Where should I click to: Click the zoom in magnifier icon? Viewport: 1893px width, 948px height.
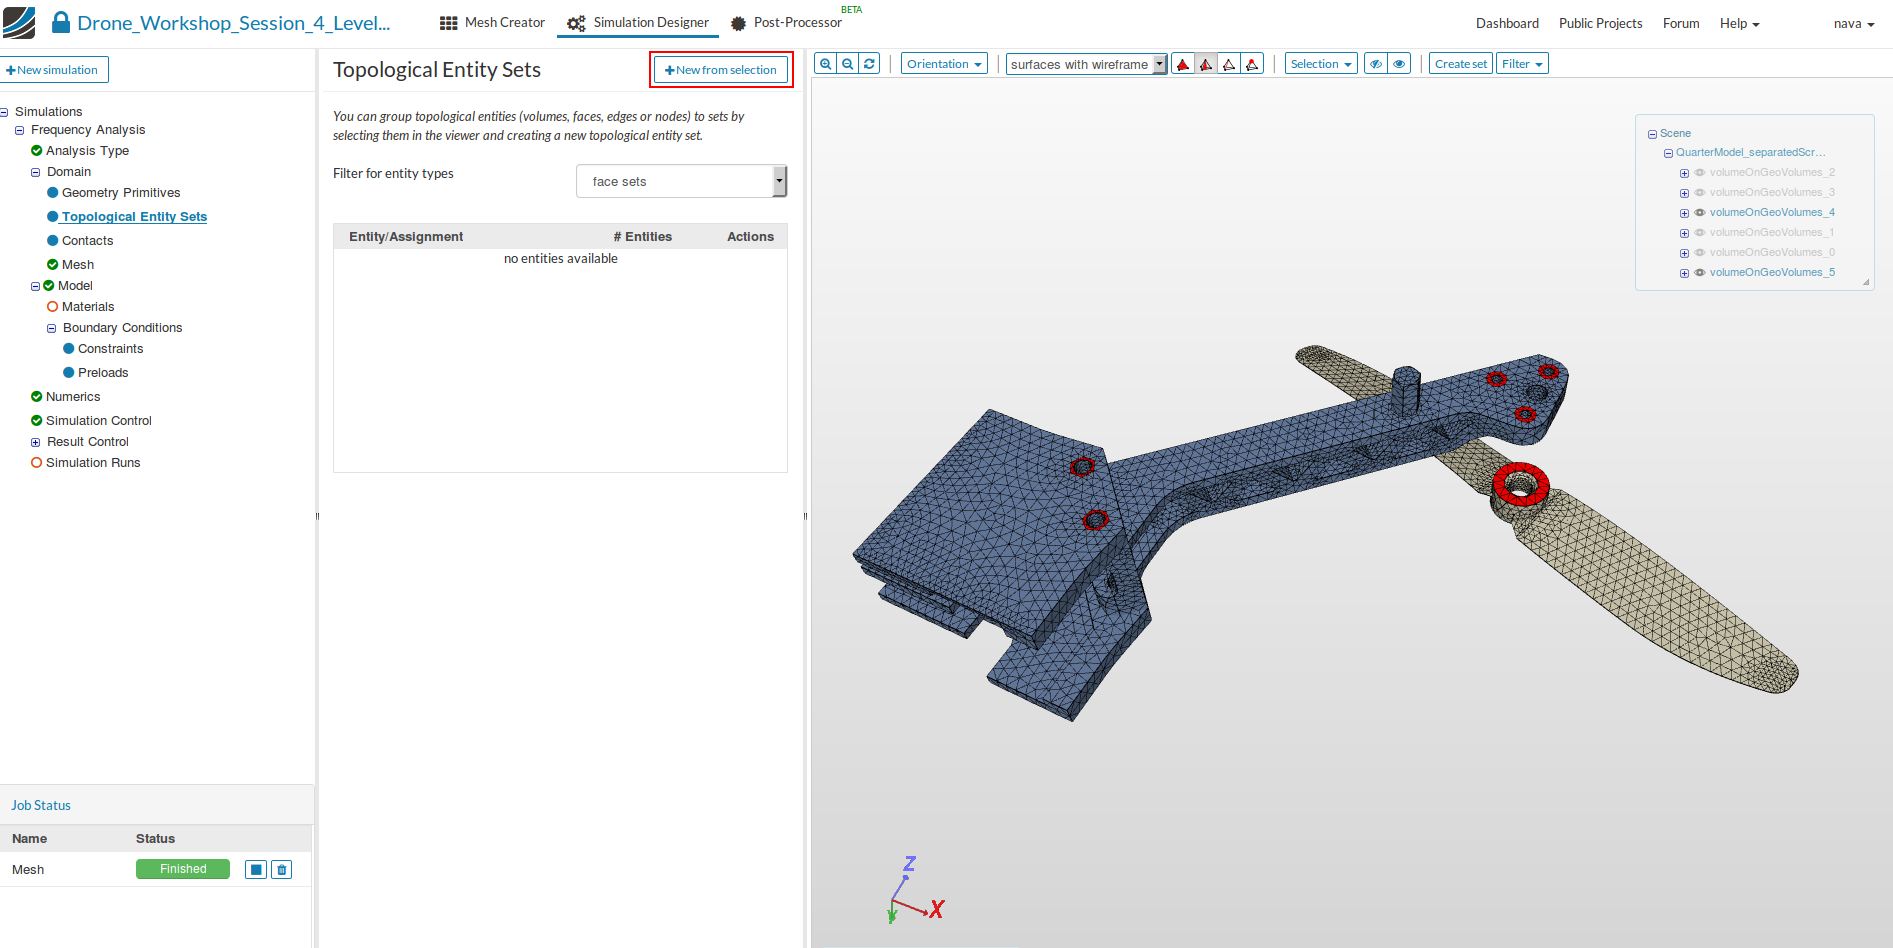(825, 64)
